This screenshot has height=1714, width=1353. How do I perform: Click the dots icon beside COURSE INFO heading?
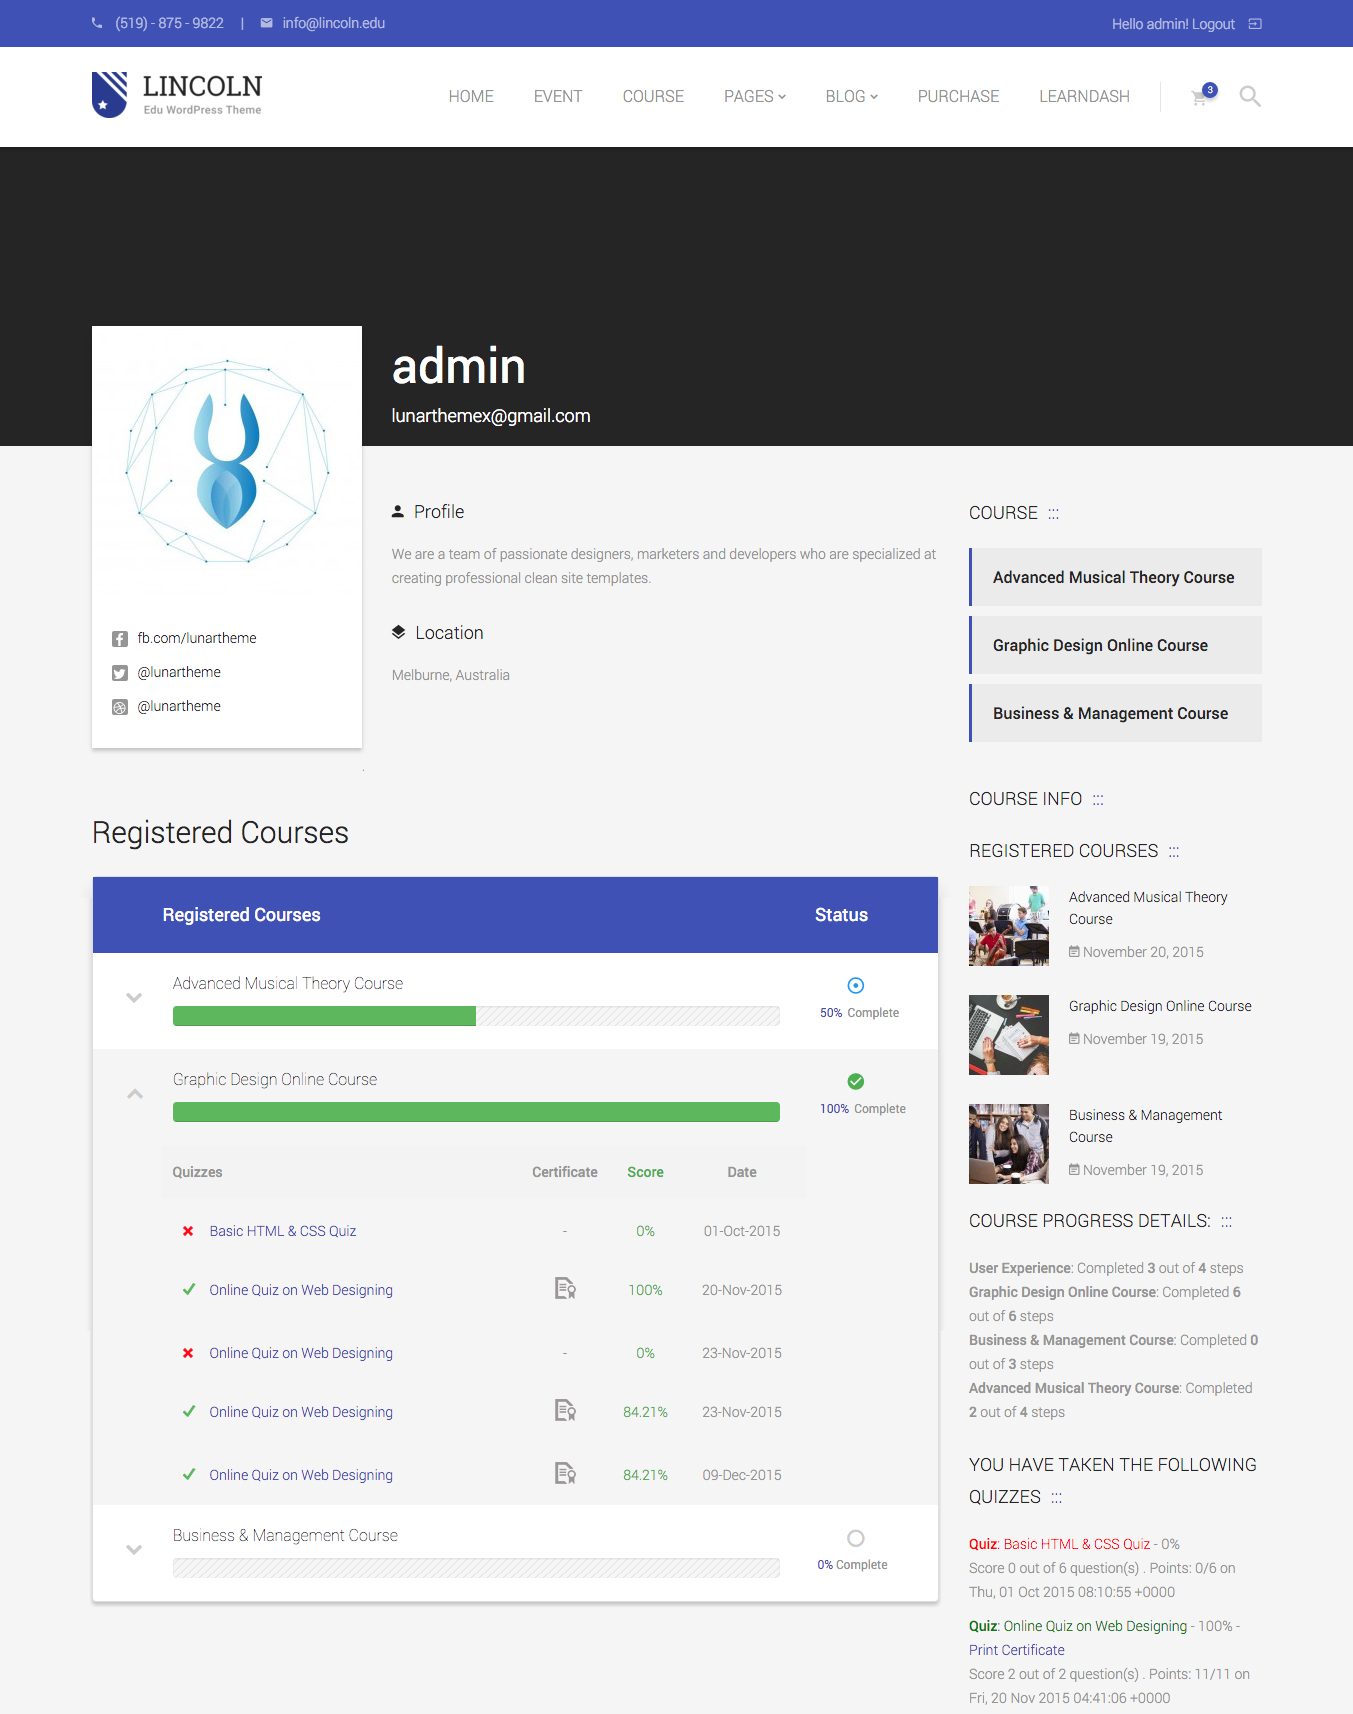(x=1098, y=799)
